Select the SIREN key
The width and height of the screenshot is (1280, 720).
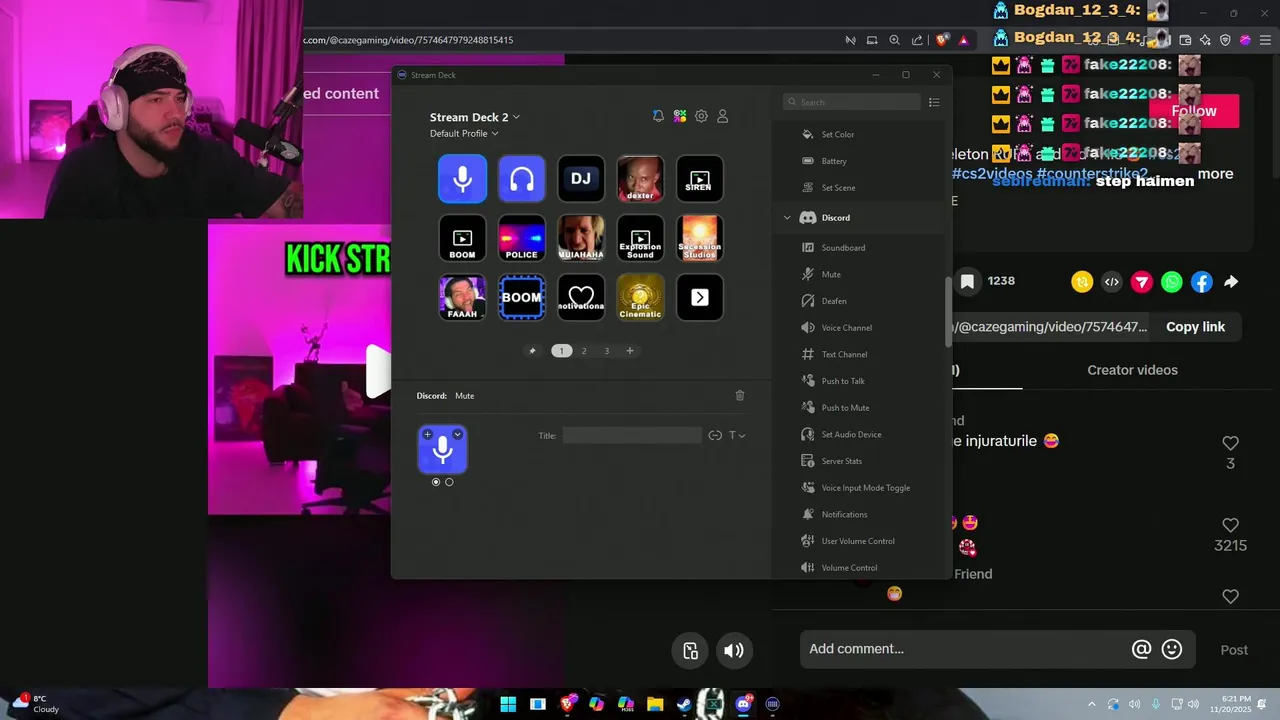[x=699, y=179]
